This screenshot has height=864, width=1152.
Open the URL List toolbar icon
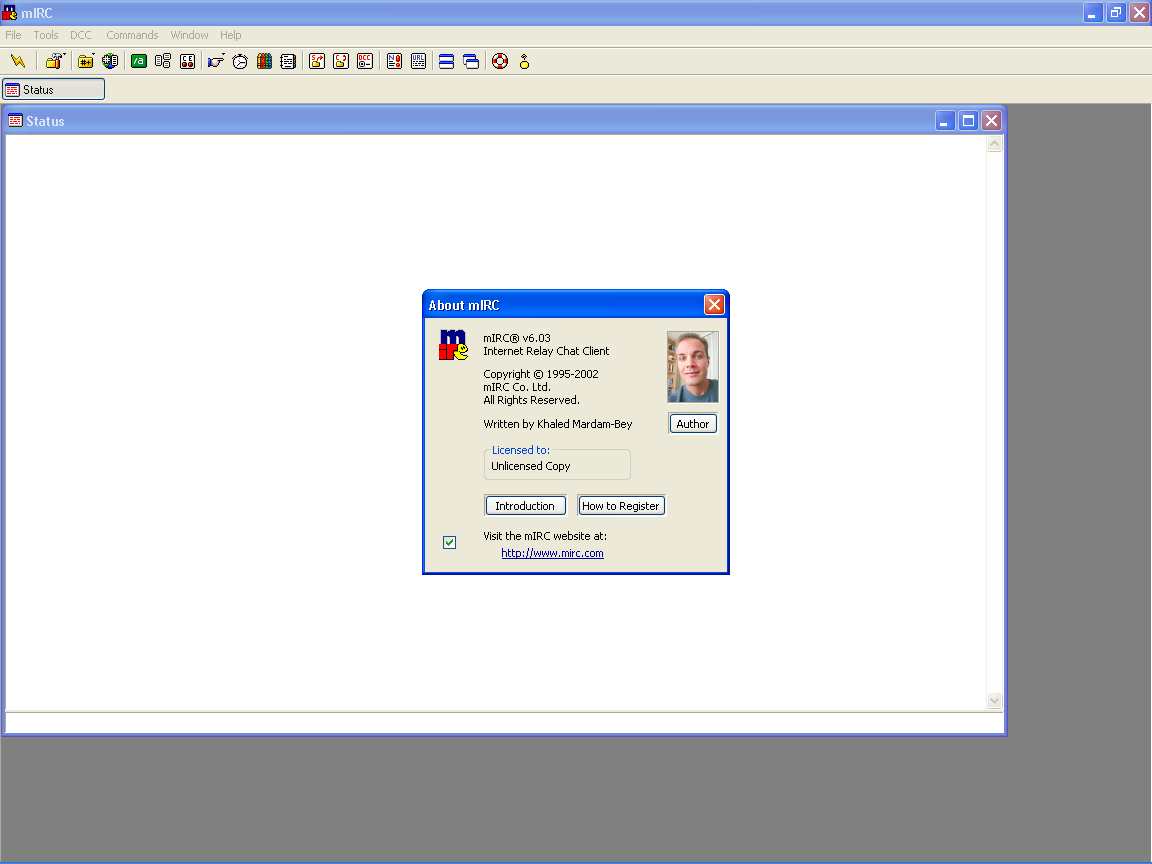point(419,62)
